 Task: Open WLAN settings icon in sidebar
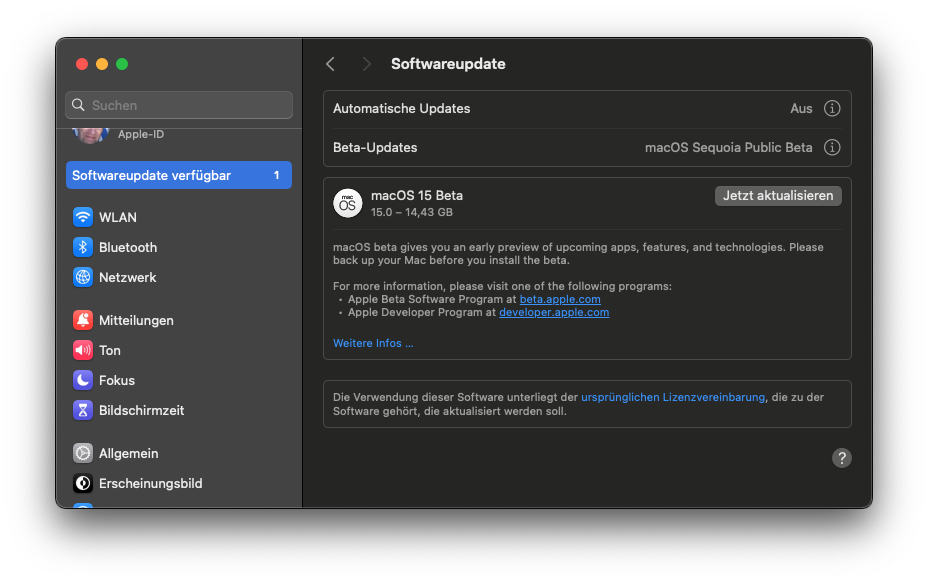(x=83, y=217)
